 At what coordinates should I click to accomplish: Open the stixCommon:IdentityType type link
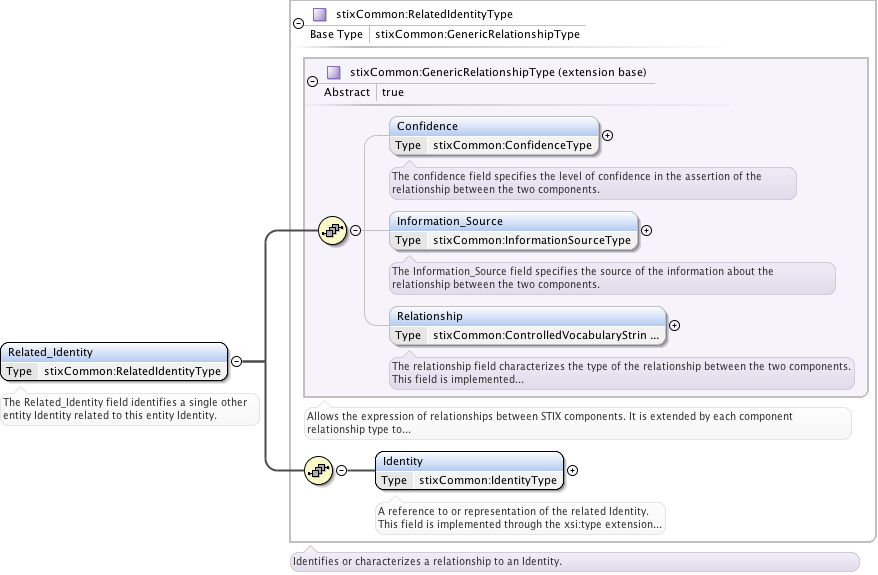(x=487, y=480)
